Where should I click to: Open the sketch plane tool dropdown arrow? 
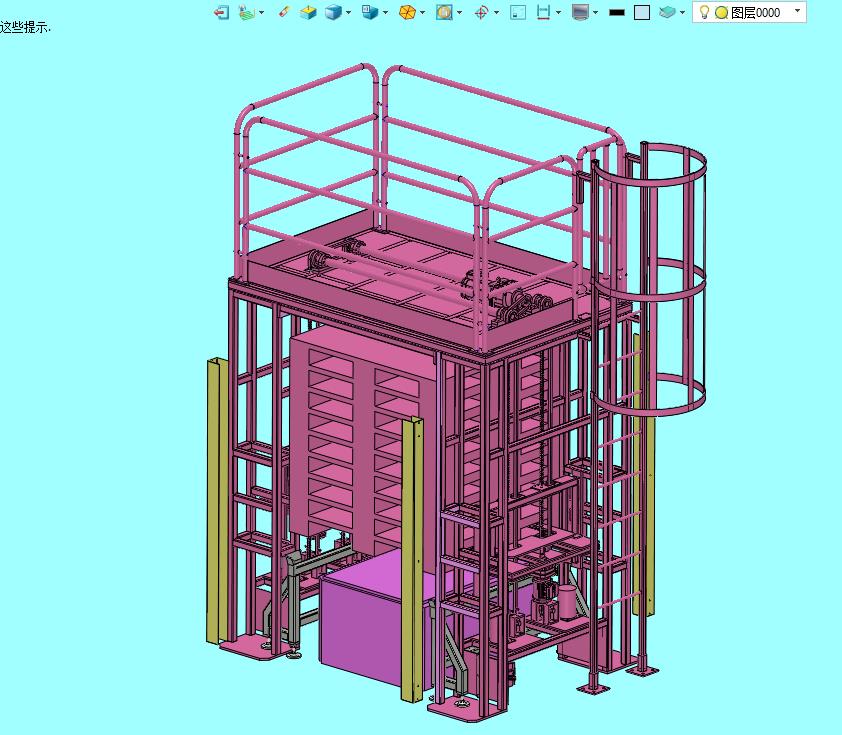click(262, 12)
